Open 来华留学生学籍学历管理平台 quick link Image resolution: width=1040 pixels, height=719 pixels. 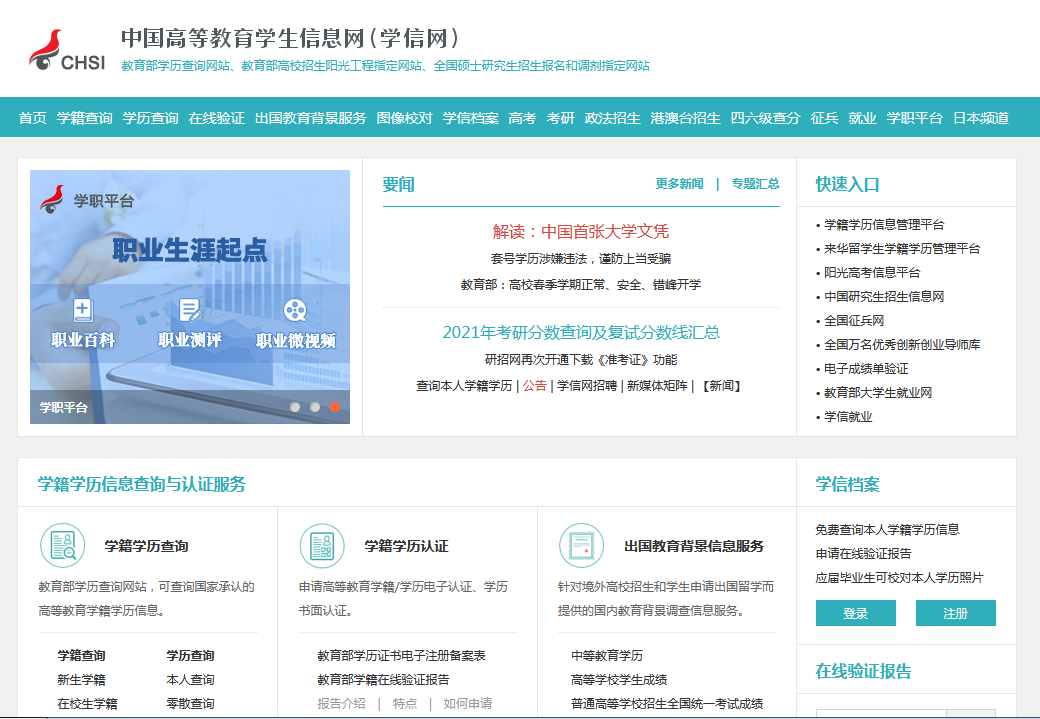coord(902,249)
